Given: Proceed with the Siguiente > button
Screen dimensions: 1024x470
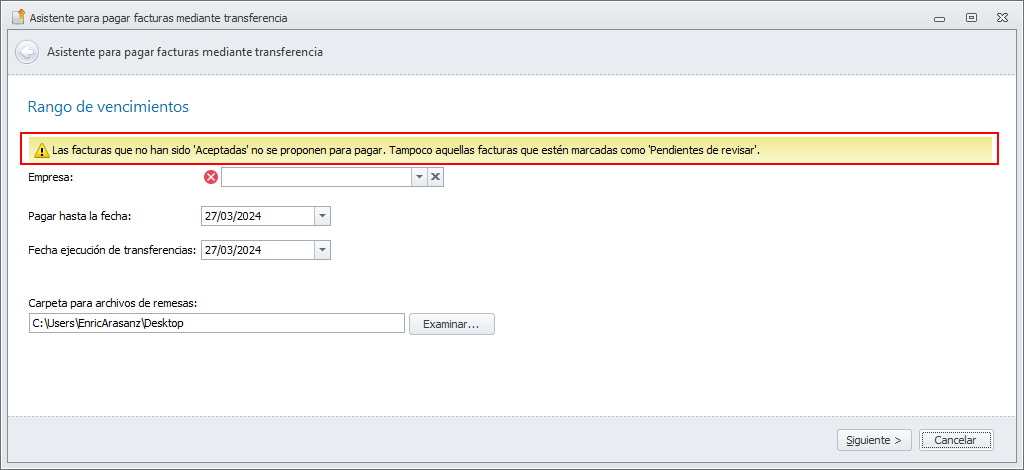Looking at the screenshot, I should (874, 439).
